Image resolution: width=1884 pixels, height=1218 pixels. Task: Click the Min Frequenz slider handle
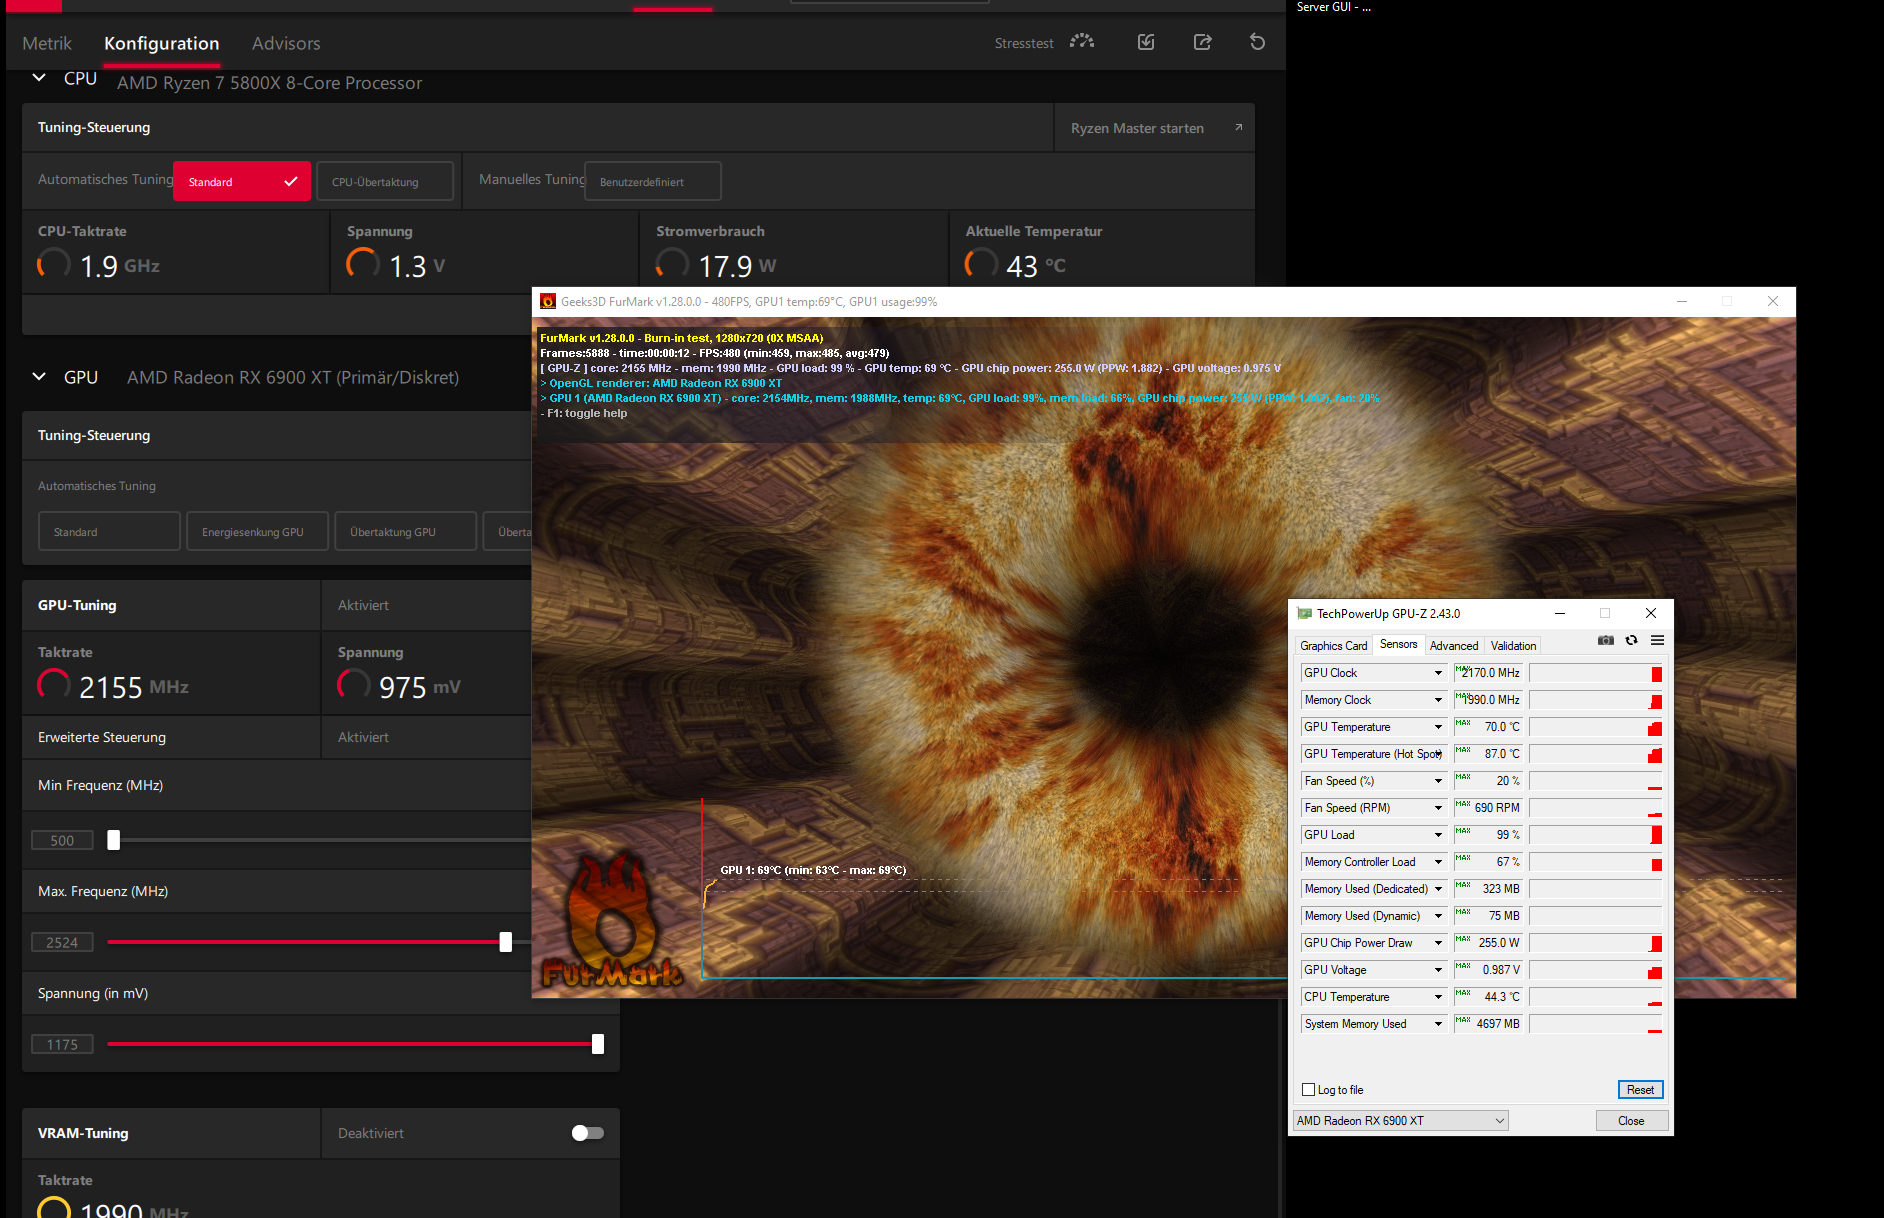(x=114, y=840)
